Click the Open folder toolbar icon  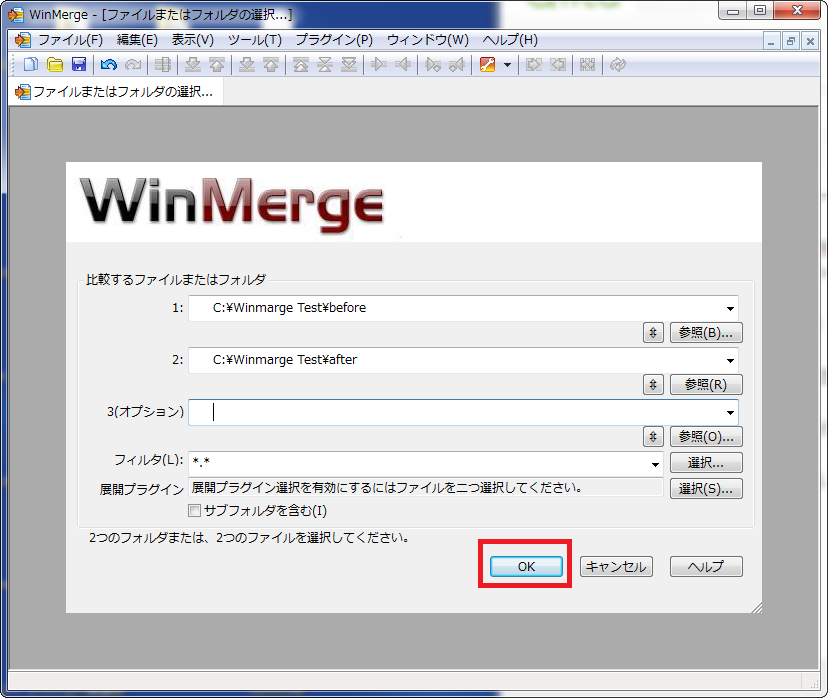[x=55, y=64]
